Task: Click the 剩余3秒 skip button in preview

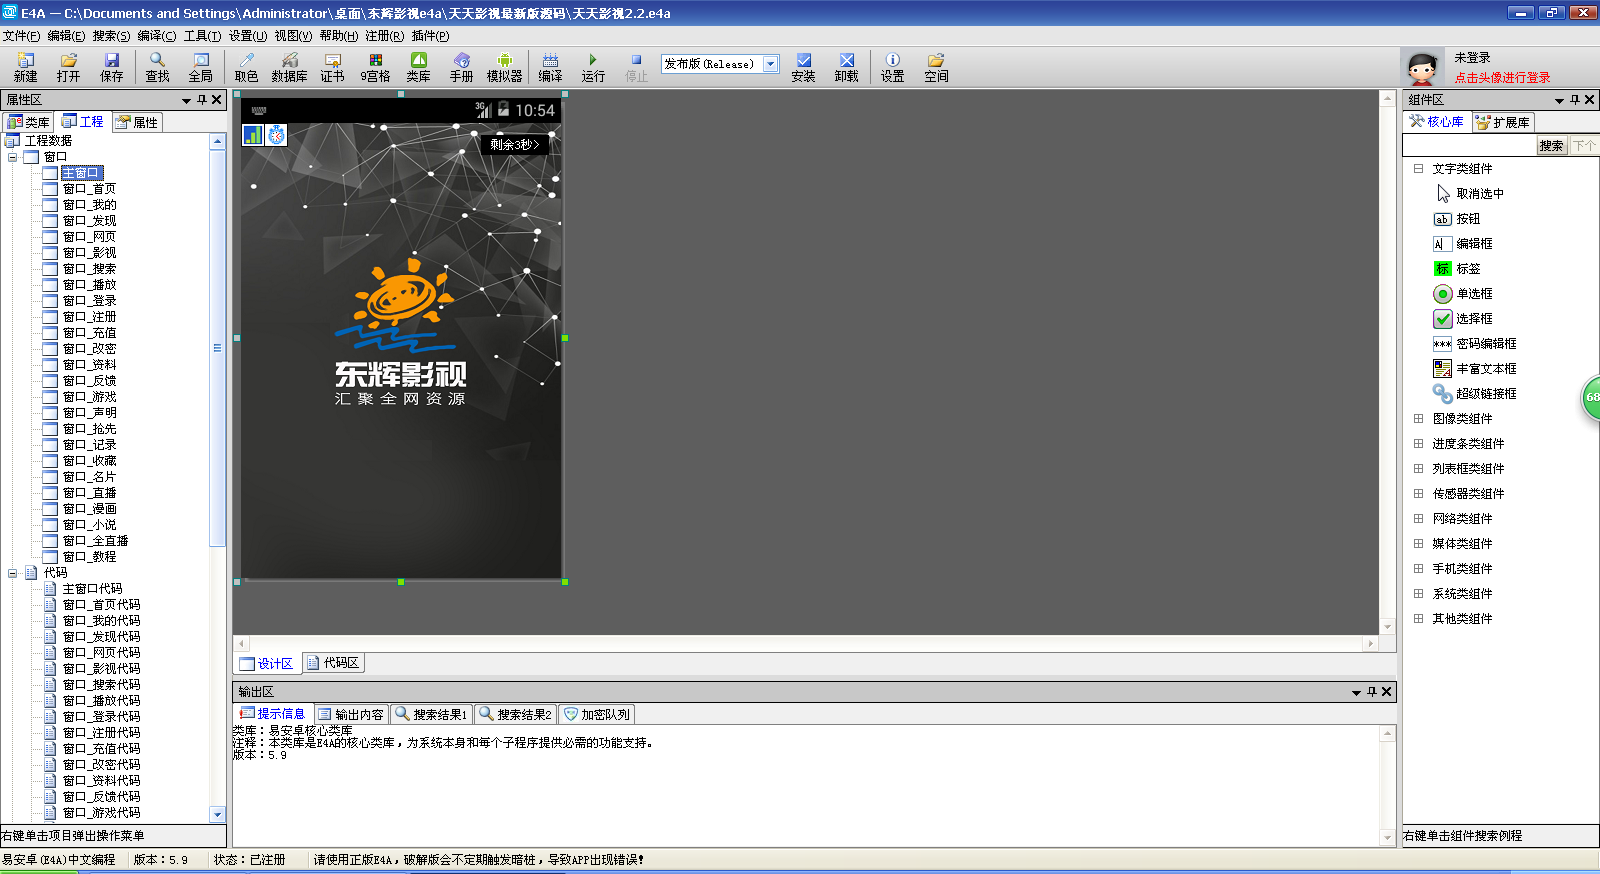Action: coord(515,145)
